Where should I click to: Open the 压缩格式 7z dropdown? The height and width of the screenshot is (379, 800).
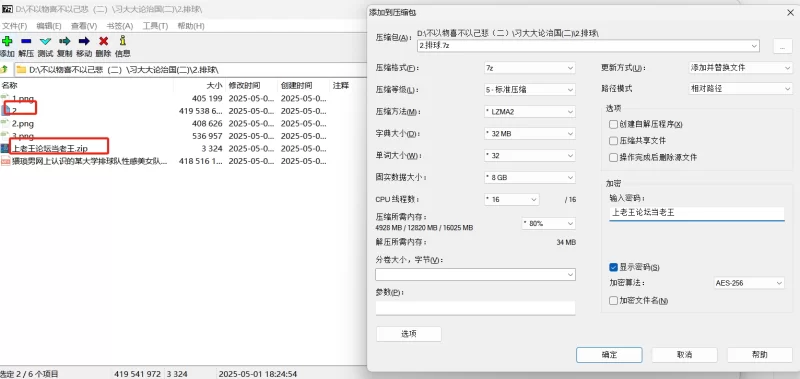[x=530, y=68]
